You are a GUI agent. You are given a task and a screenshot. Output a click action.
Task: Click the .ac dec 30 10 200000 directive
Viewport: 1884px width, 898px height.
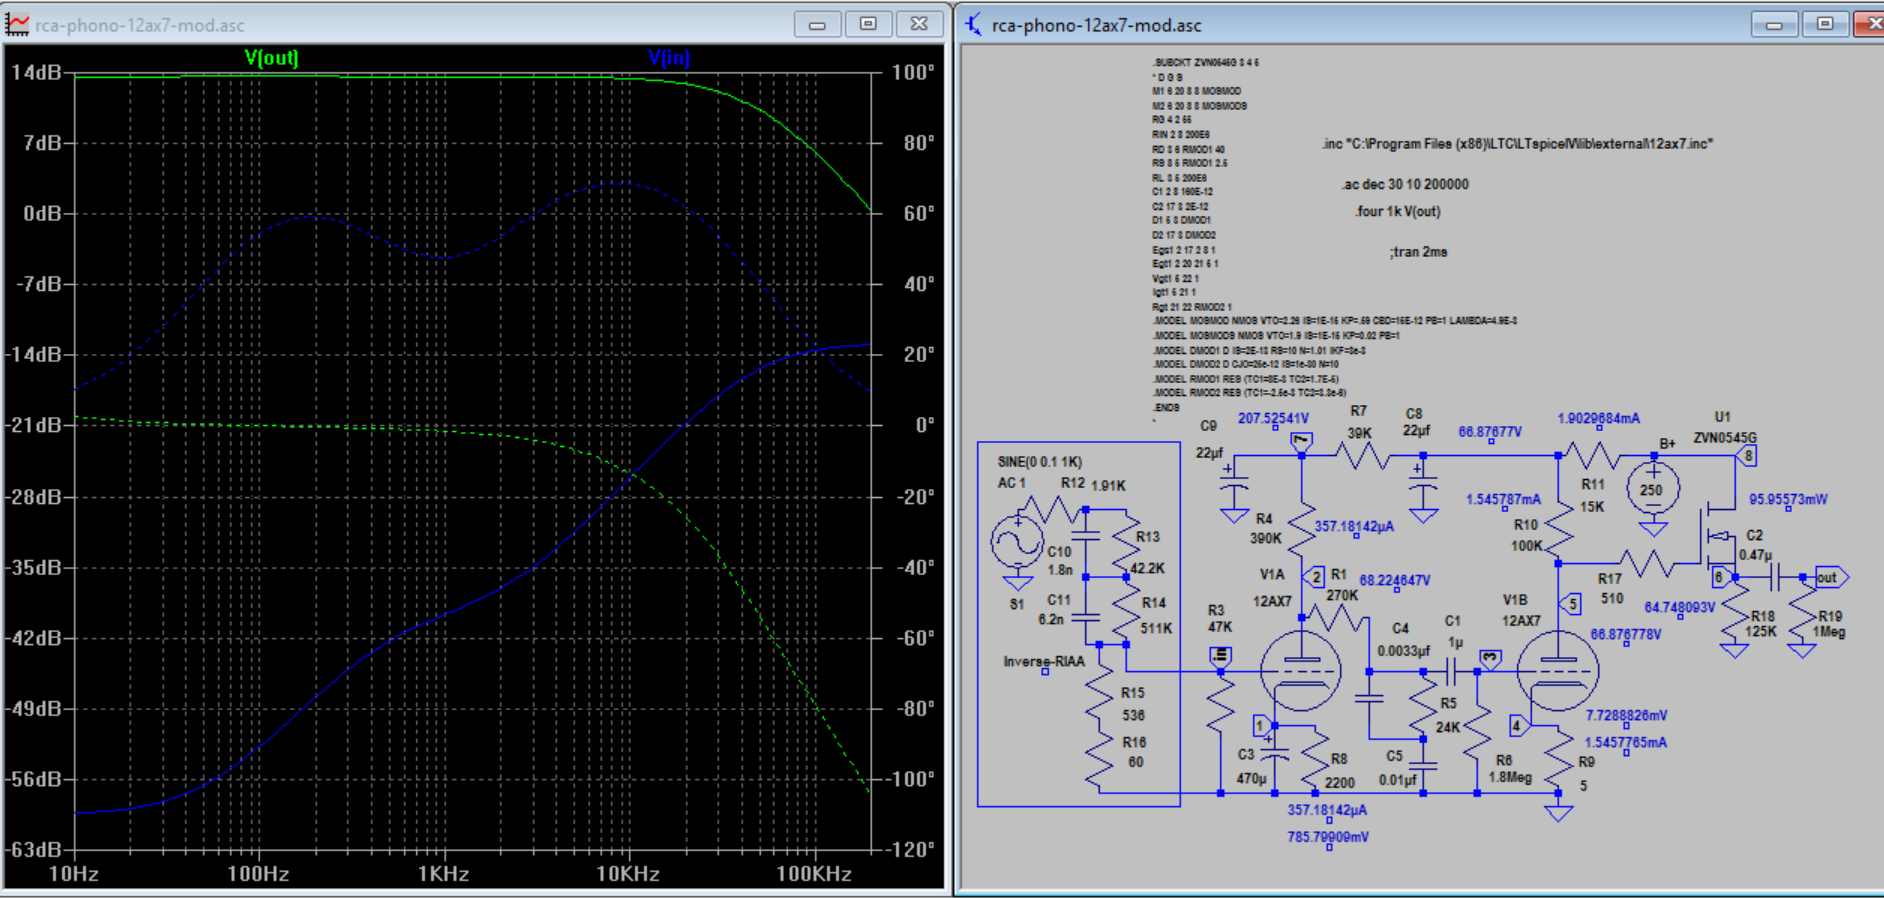coord(1405,184)
